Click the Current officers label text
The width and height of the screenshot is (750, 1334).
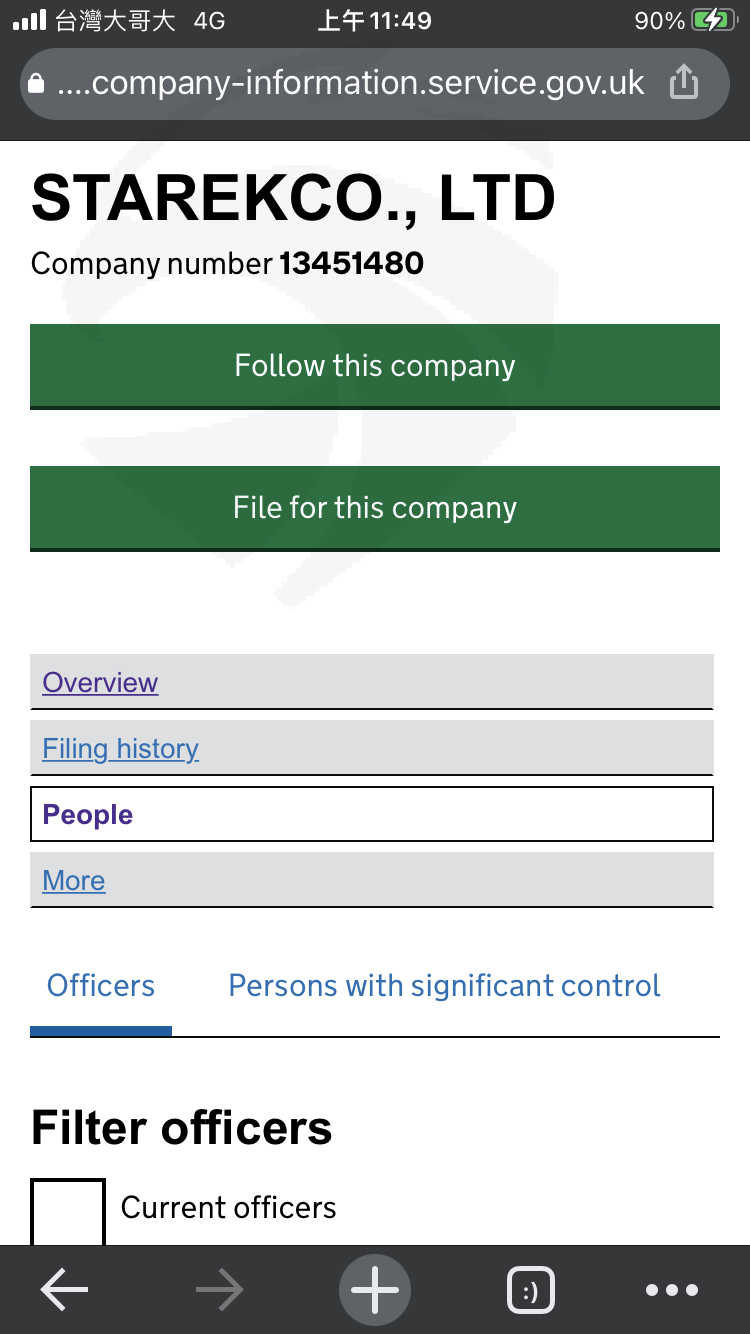pyautogui.click(x=228, y=1208)
